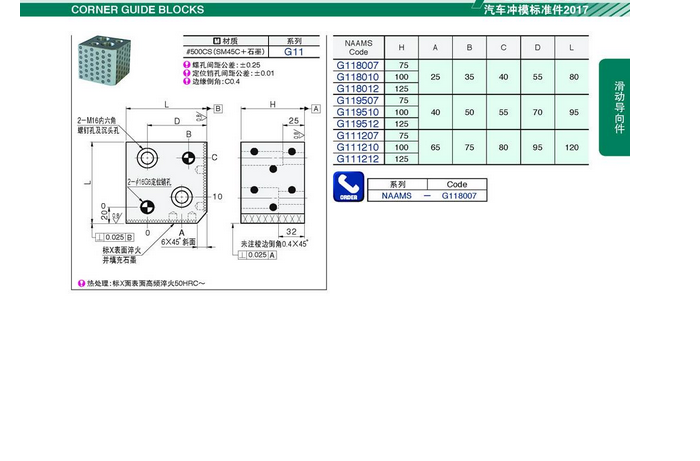This screenshot has width=700, height=461.
Task: Select part code G118010 in table
Action: tap(357, 77)
